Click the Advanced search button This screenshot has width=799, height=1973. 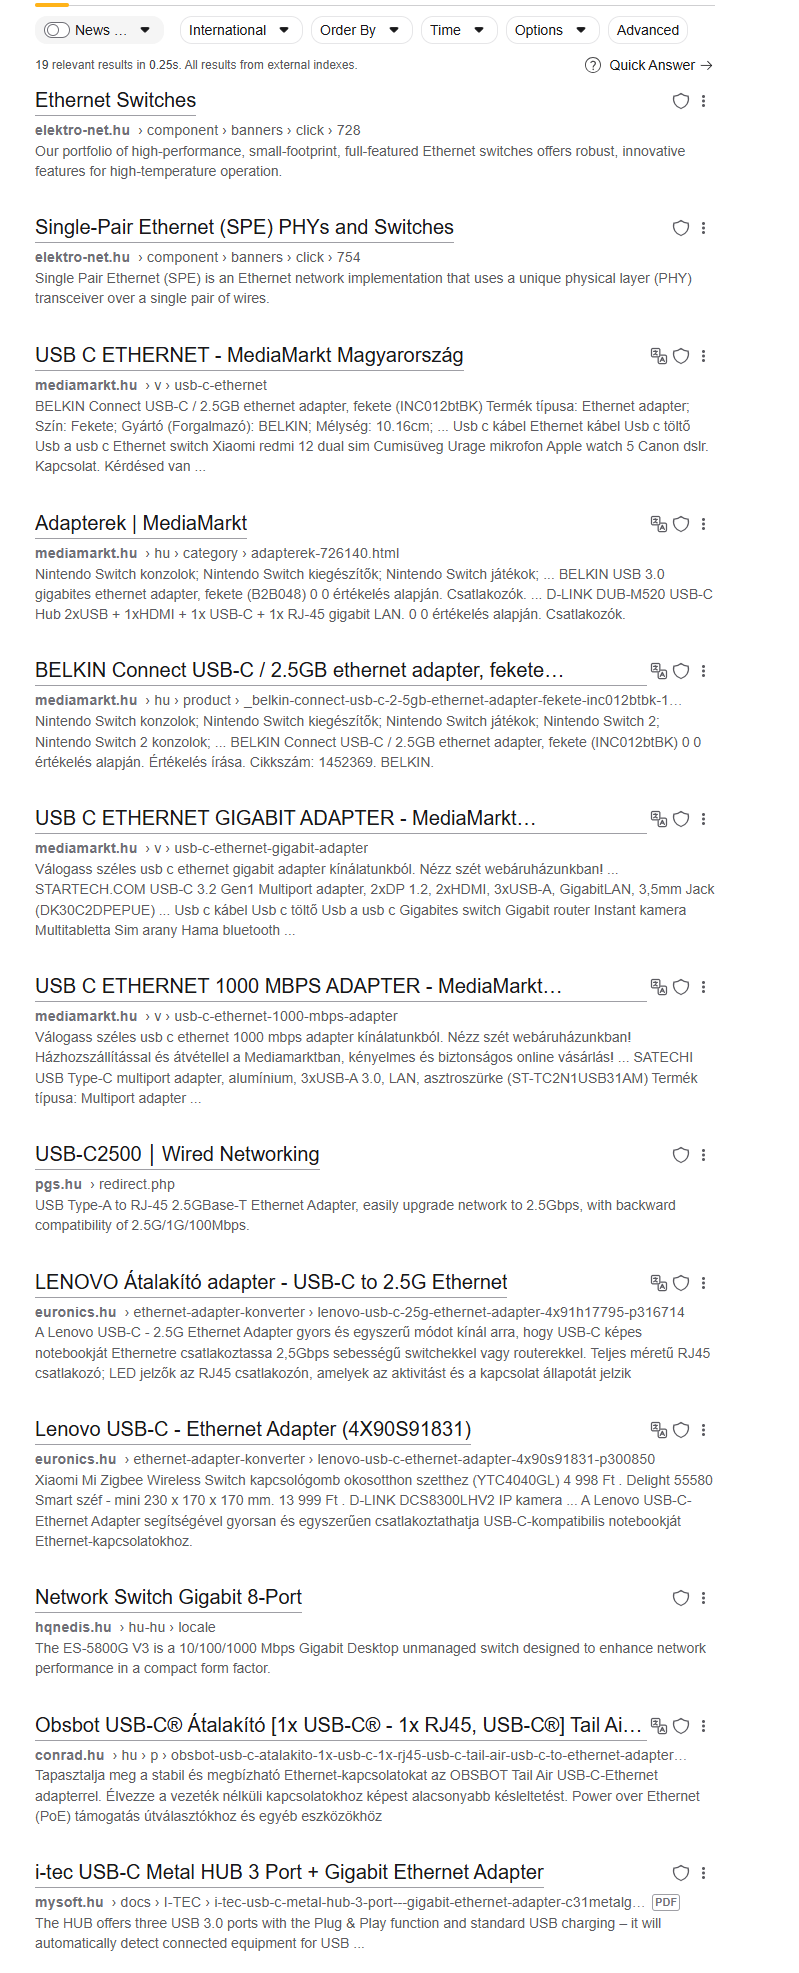point(647,30)
